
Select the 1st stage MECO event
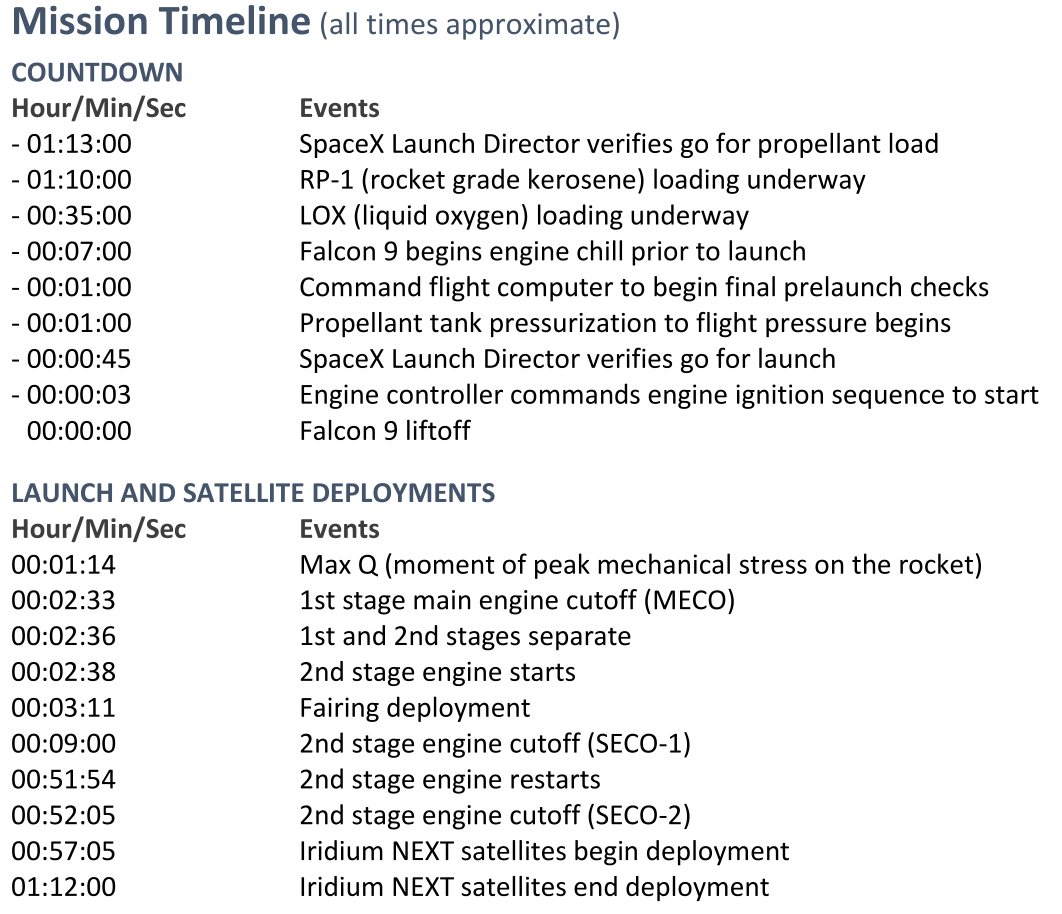coord(517,600)
